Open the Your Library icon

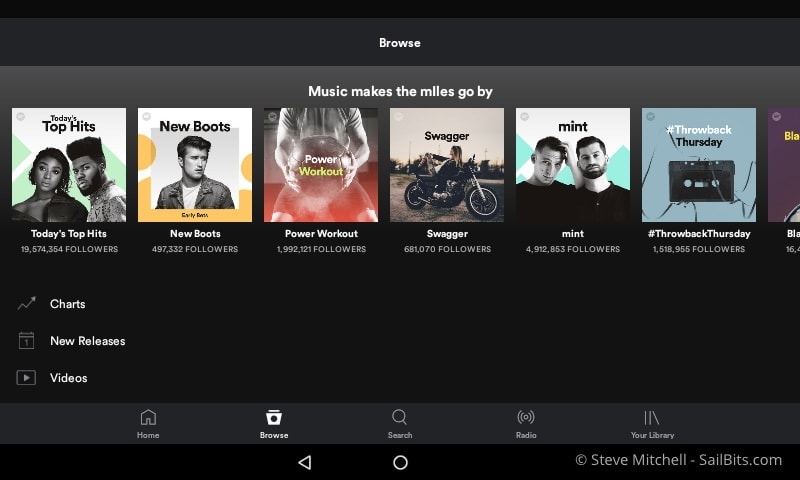652,418
